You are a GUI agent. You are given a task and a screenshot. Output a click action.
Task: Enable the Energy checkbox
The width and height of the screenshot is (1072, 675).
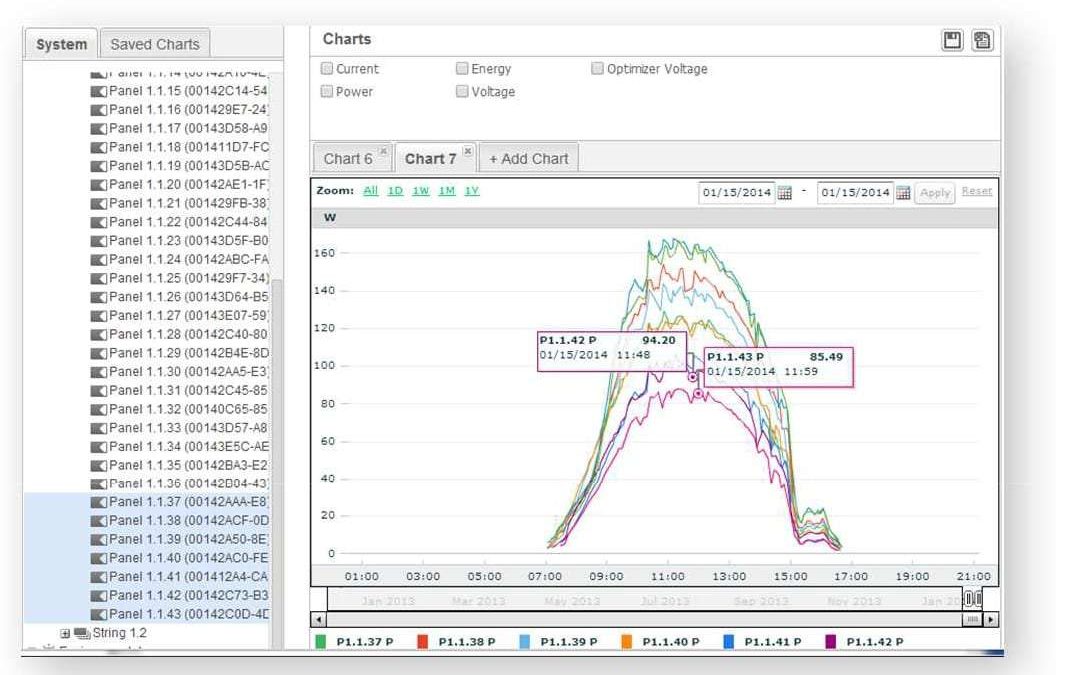point(462,68)
